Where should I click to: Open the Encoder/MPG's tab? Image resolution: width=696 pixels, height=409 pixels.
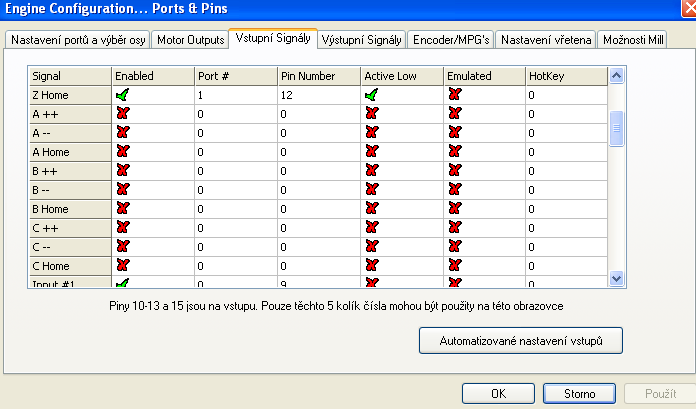[x=450, y=40]
